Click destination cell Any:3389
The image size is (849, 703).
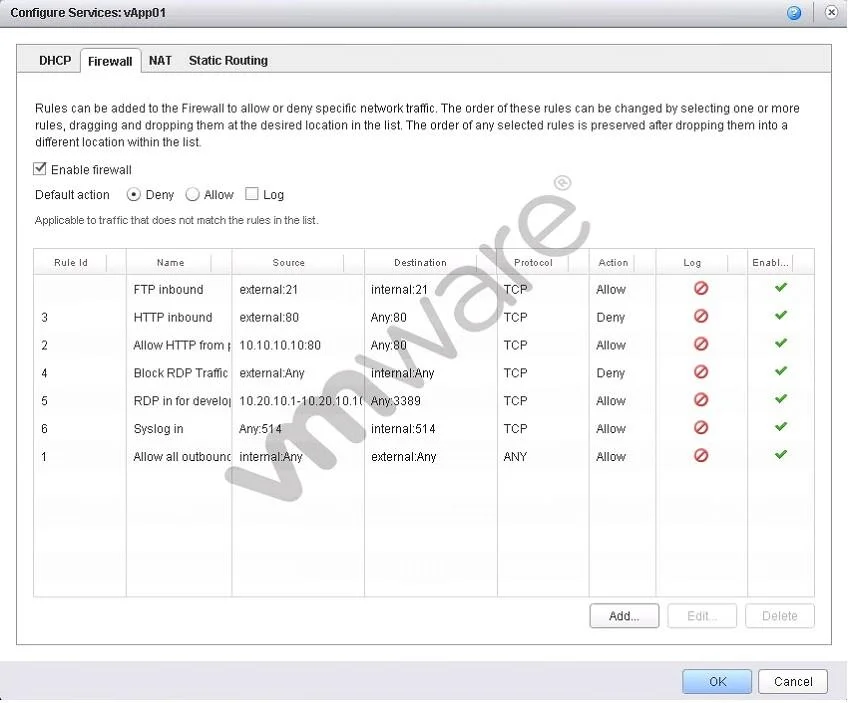(x=395, y=401)
